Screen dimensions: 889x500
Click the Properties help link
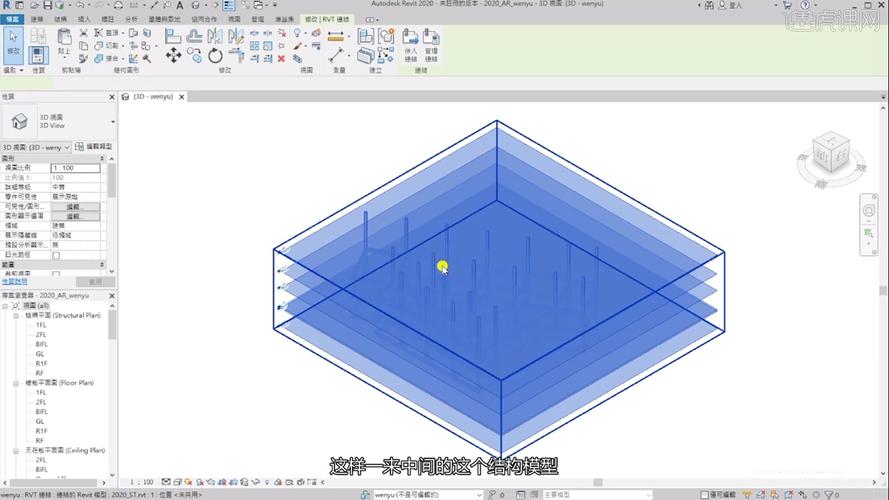point(14,282)
